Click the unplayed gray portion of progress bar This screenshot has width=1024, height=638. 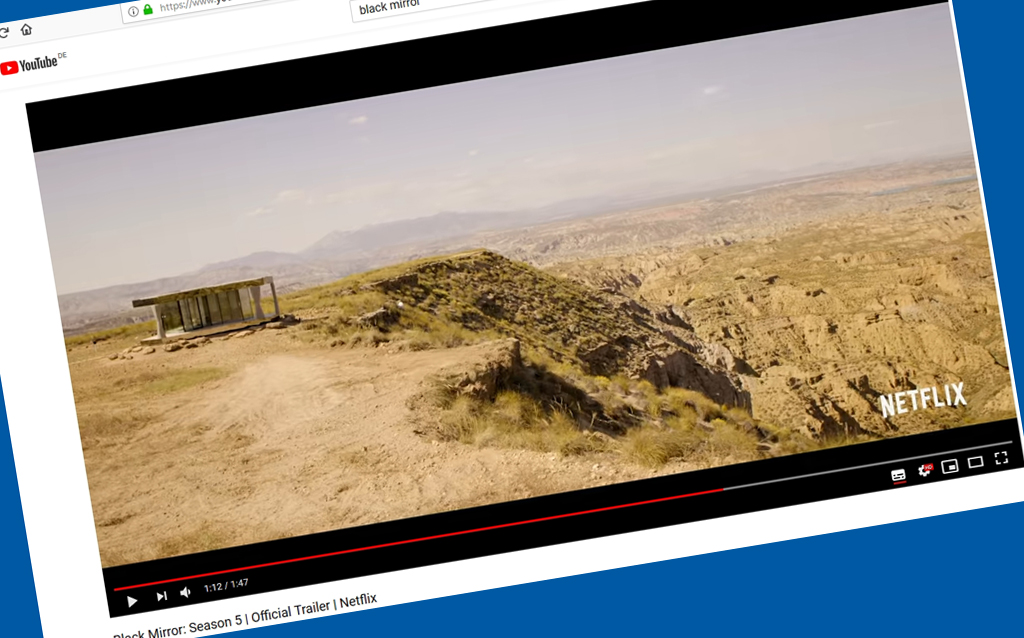point(860,467)
